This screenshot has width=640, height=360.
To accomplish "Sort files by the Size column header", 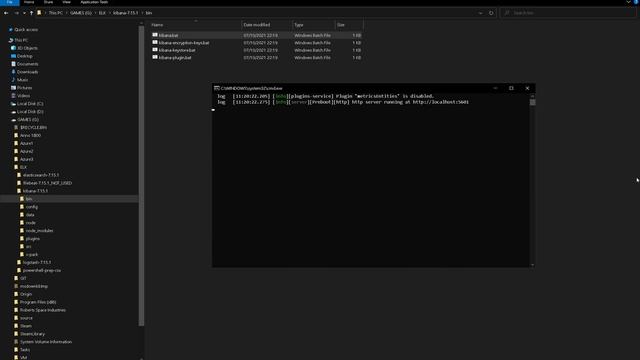I will 349,25.
